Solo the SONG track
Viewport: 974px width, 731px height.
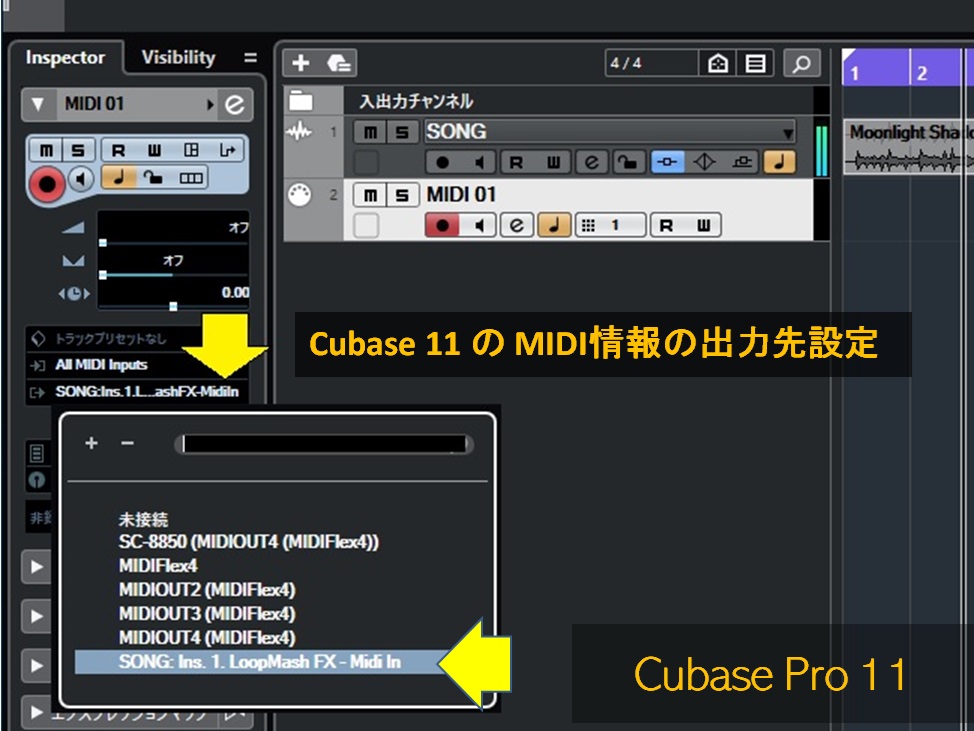[x=403, y=132]
